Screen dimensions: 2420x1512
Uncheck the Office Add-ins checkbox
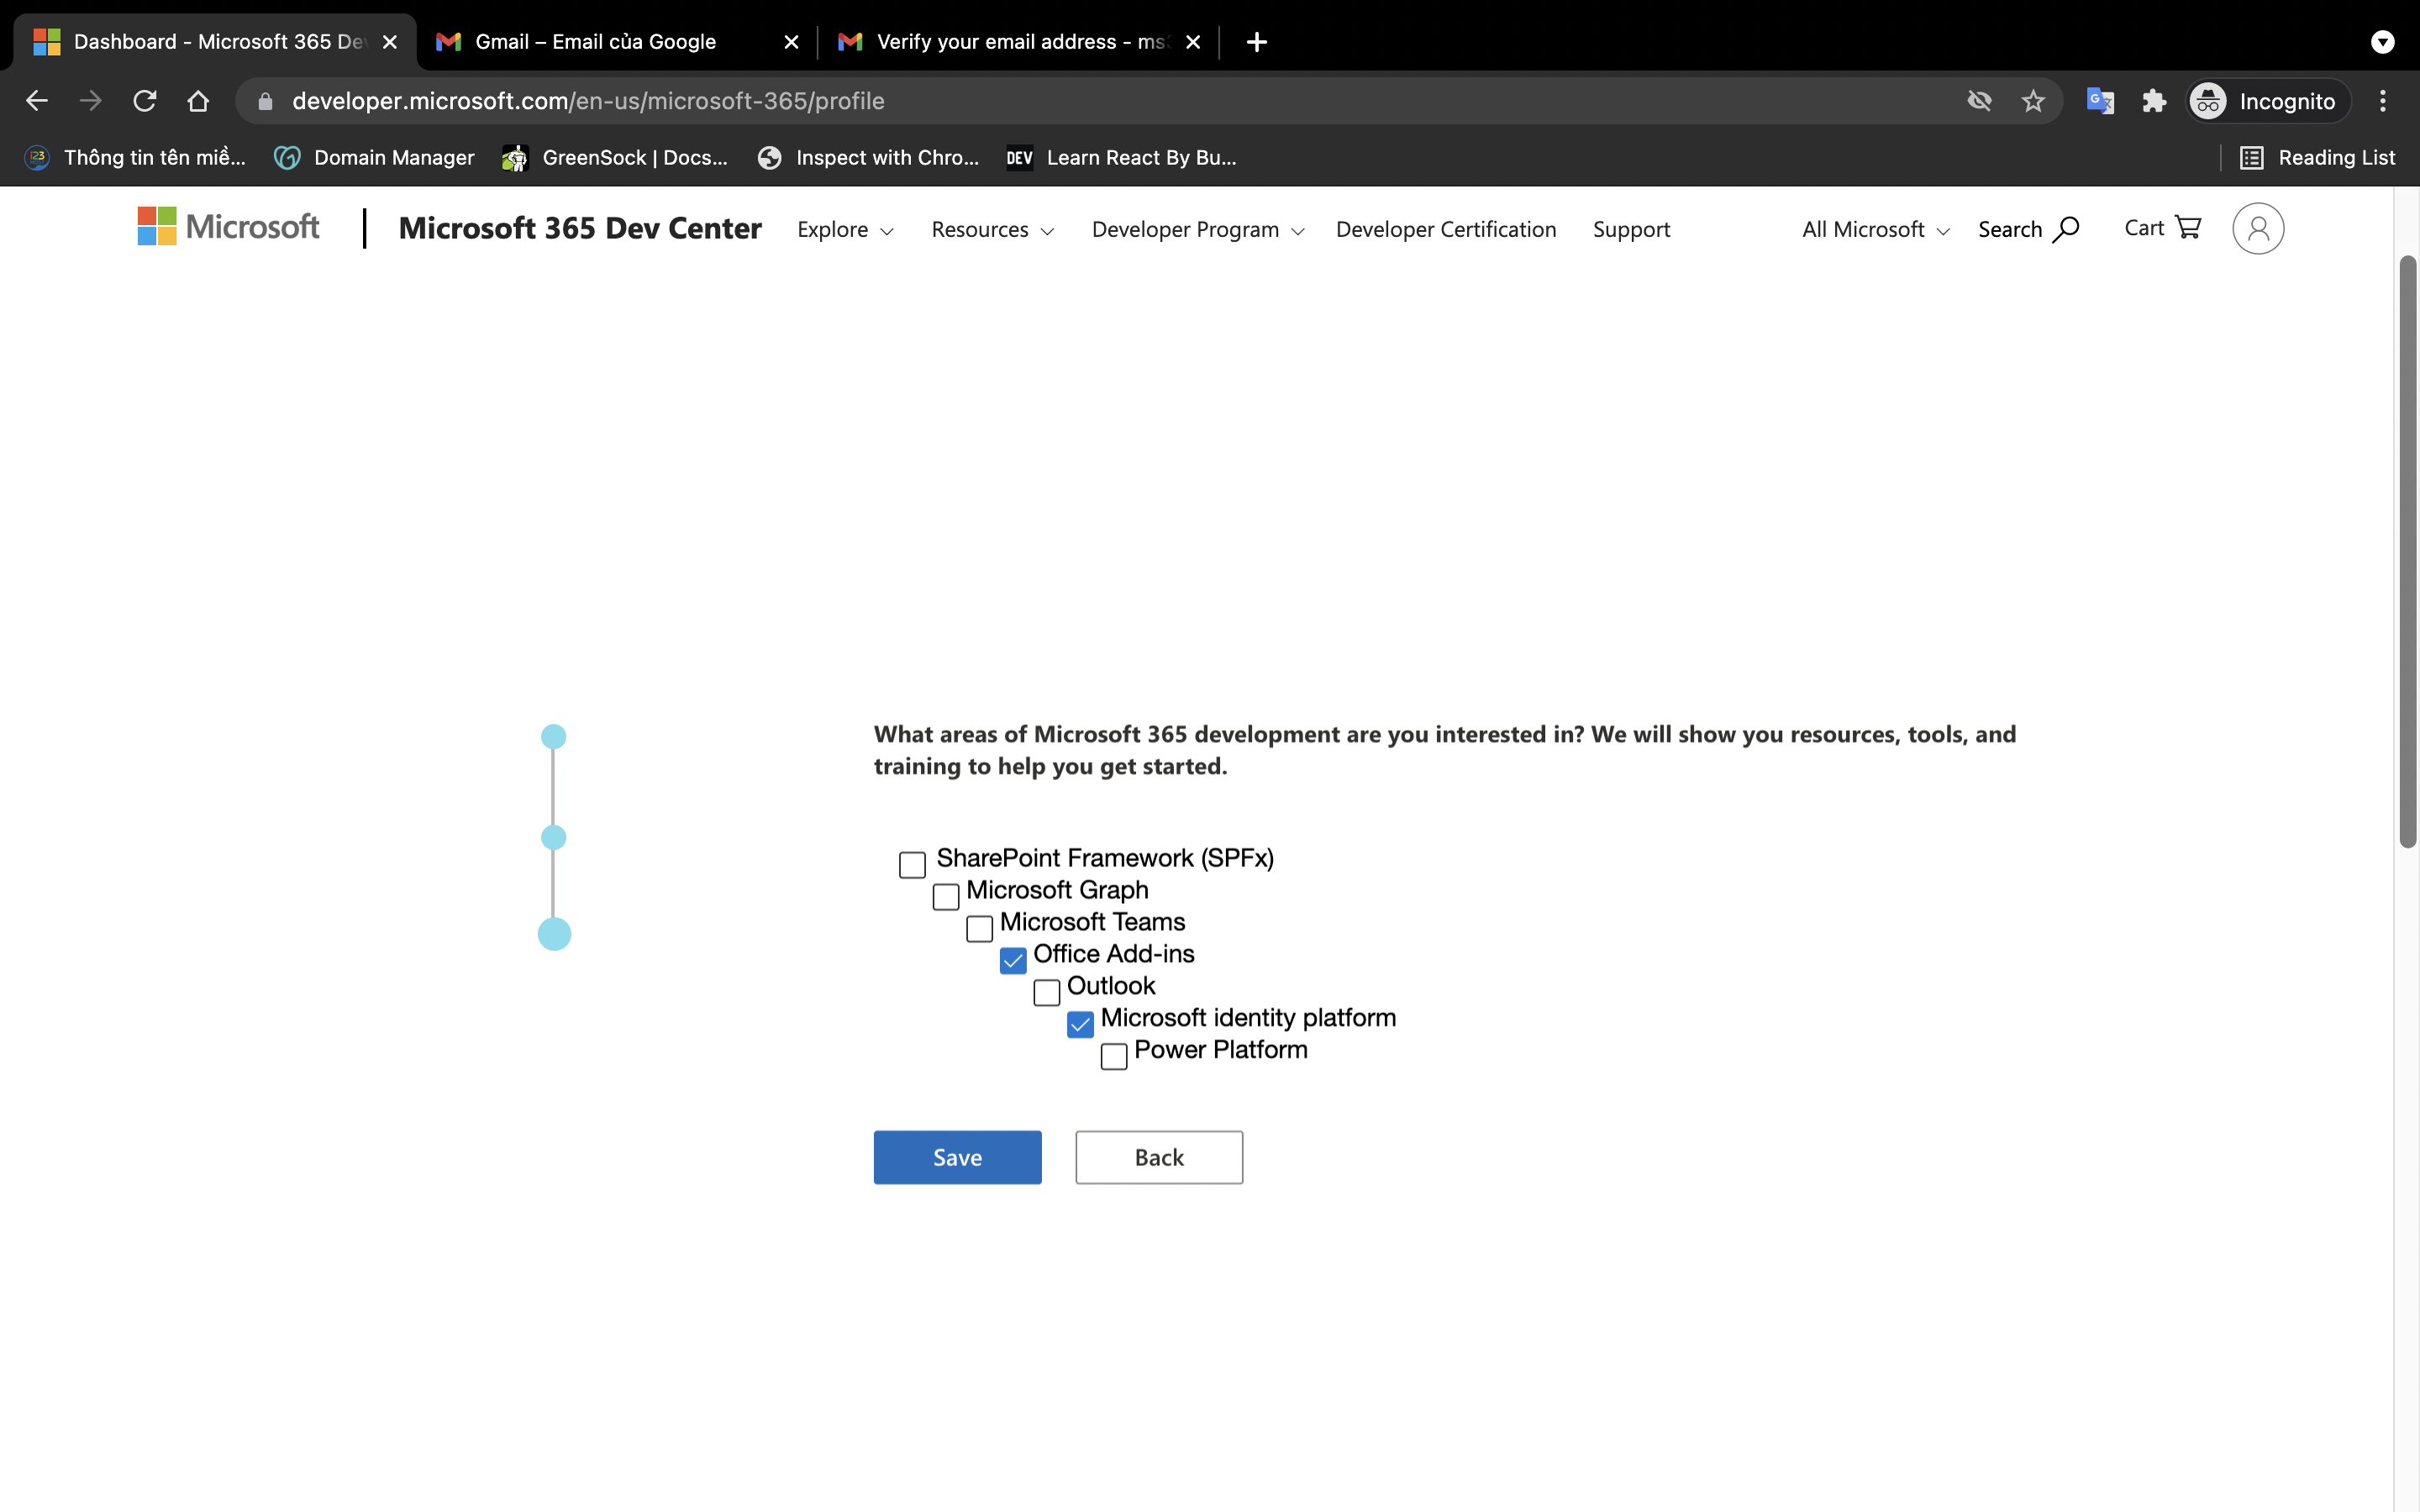(x=1013, y=960)
